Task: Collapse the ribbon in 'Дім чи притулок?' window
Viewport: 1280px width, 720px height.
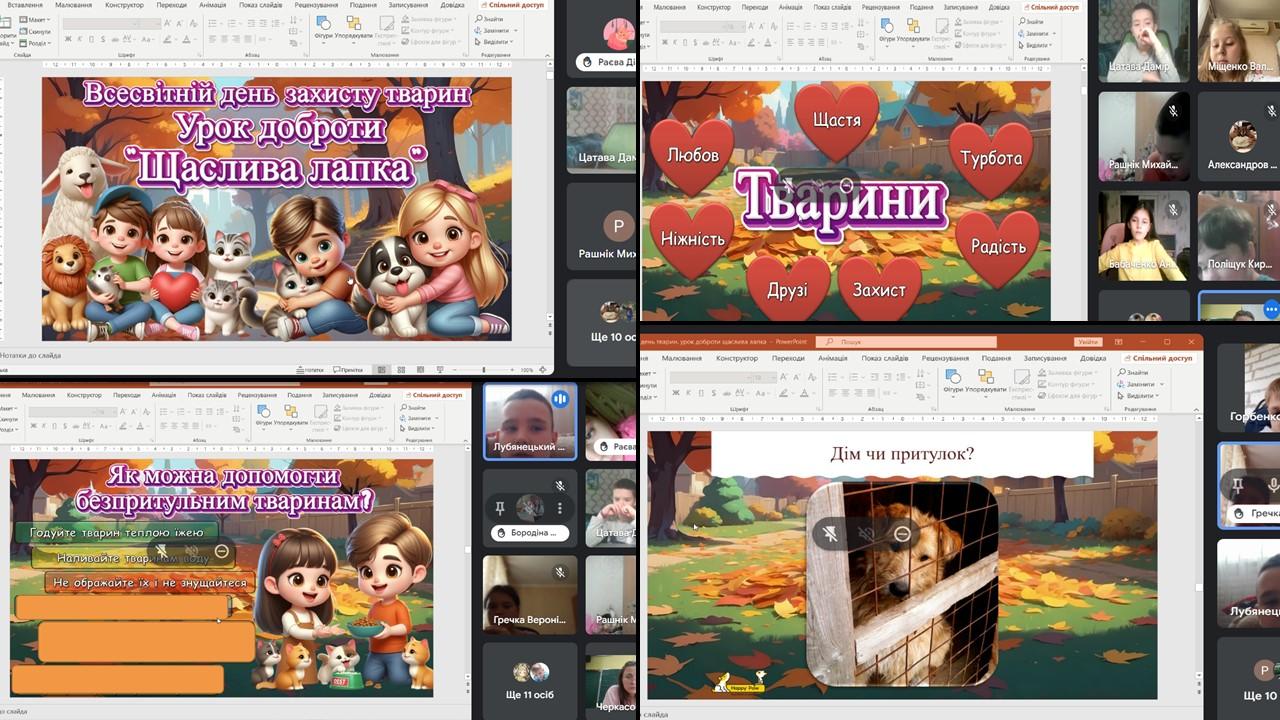Action: point(1197,408)
